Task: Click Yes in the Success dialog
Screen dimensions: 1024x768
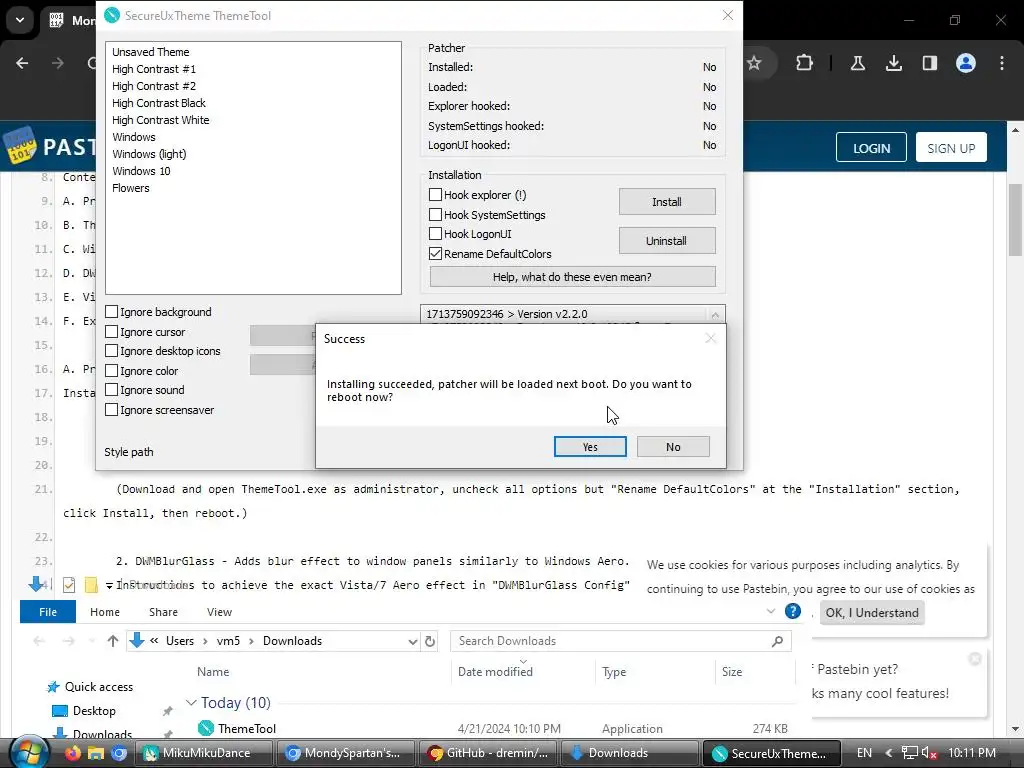Action: (x=590, y=447)
